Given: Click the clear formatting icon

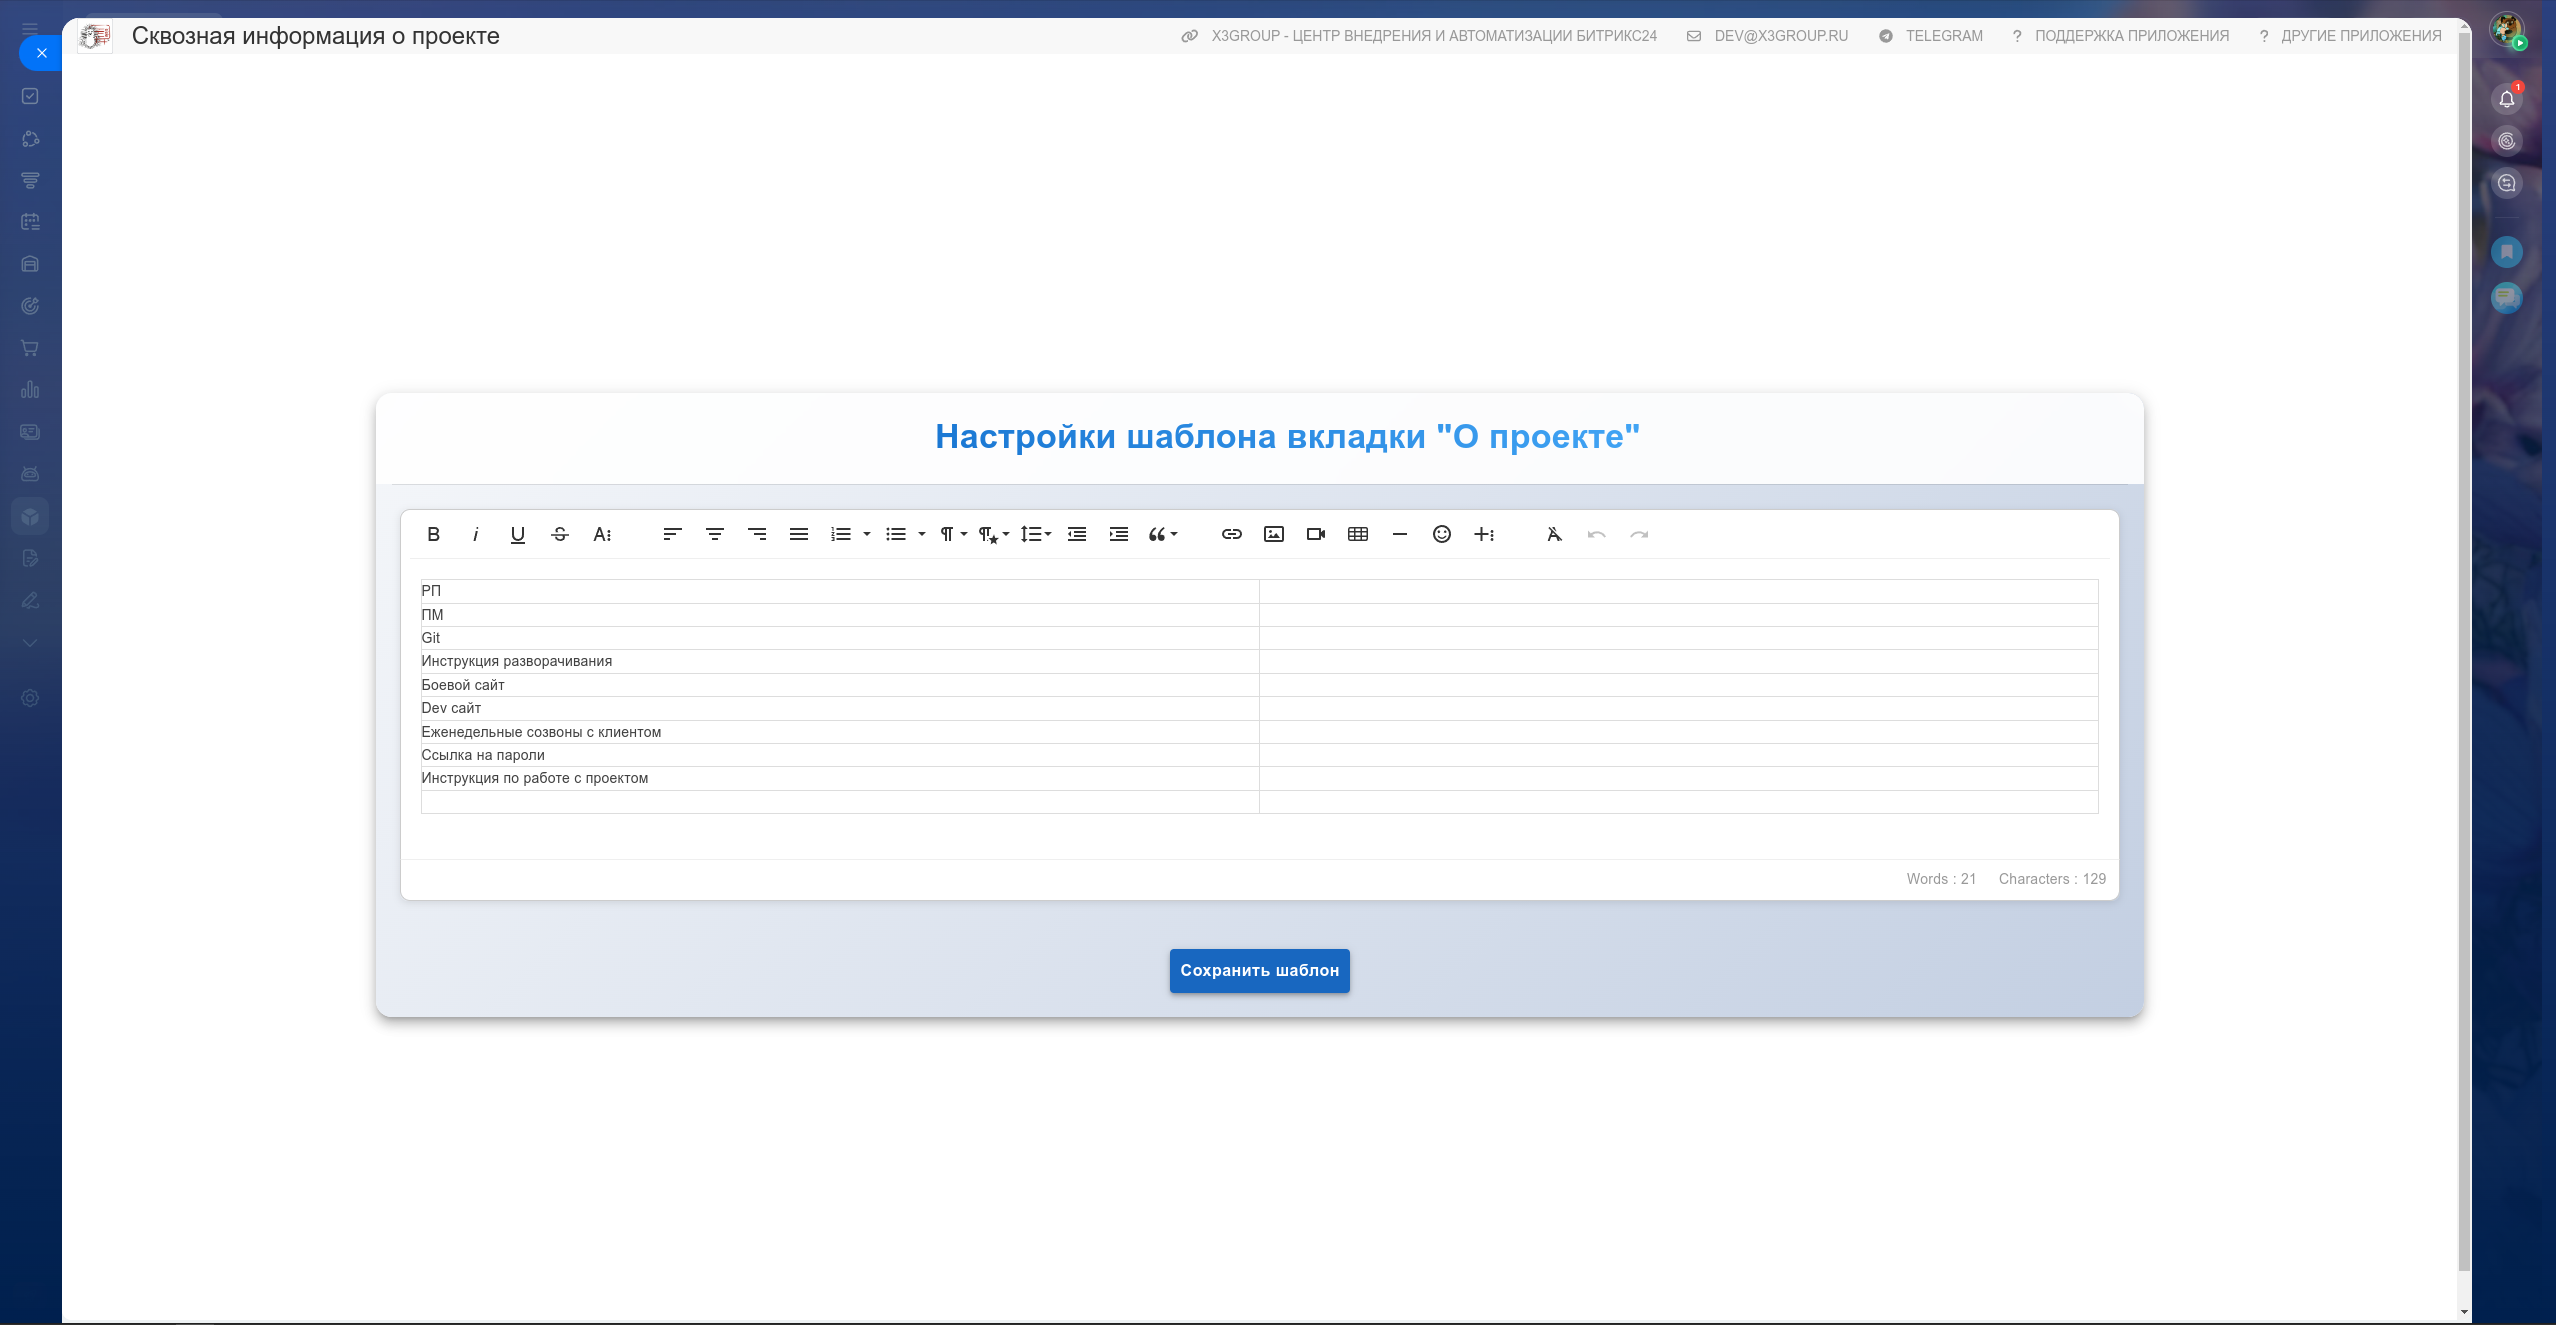Looking at the screenshot, I should pyautogui.click(x=1553, y=535).
